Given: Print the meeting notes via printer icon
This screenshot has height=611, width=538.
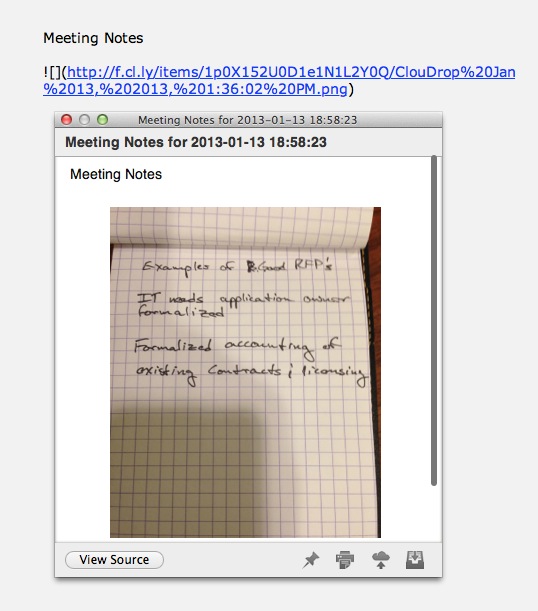Looking at the screenshot, I should (x=345, y=560).
